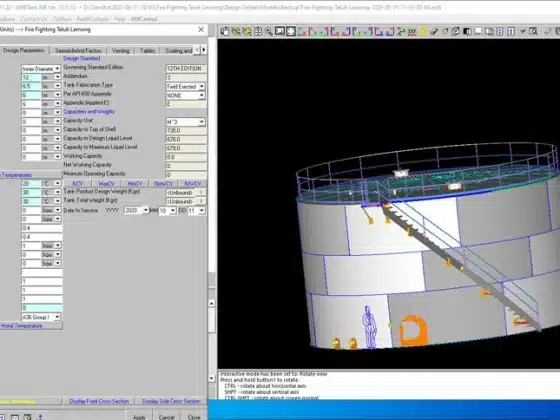Select the orange manway on the tank model
Screen dimensions: 560x420
(413, 331)
